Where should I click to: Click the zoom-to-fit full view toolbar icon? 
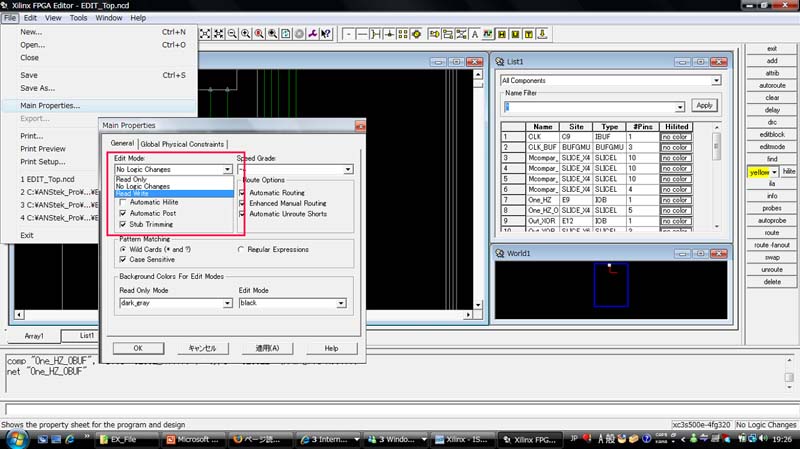(x=205, y=34)
